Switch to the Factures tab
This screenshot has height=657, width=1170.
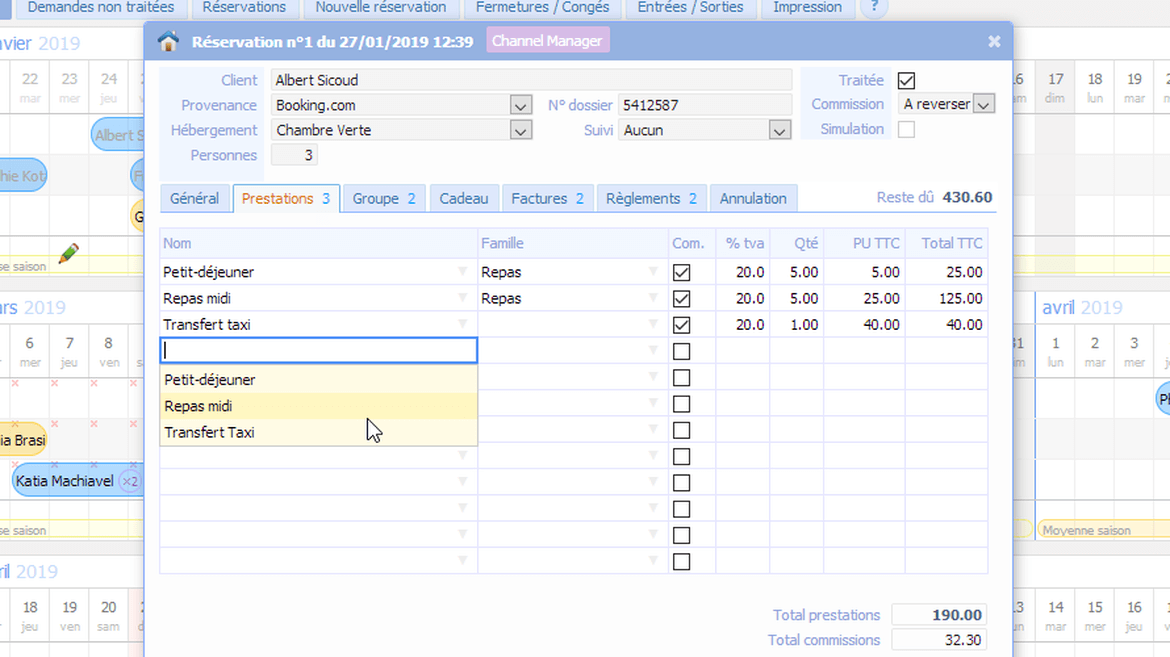click(x=547, y=198)
